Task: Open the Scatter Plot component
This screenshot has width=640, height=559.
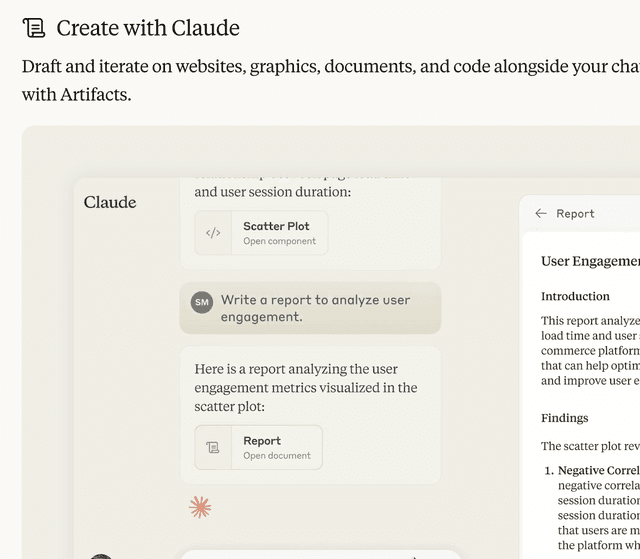Action: tap(261, 233)
